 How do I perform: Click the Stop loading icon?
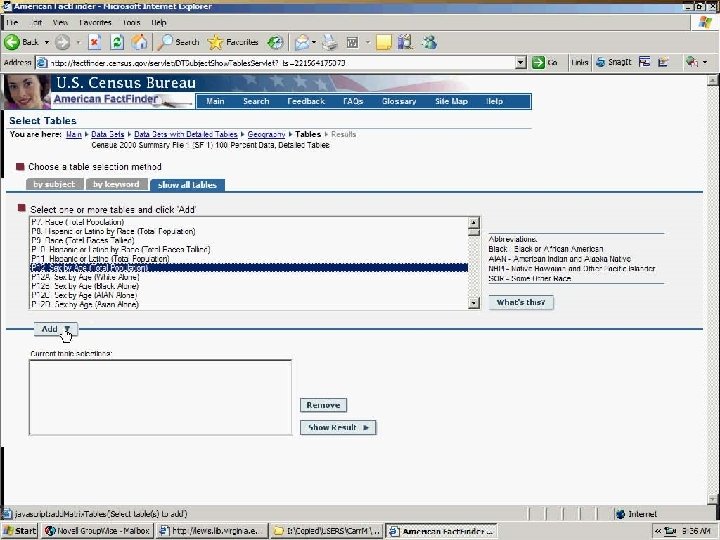point(95,42)
